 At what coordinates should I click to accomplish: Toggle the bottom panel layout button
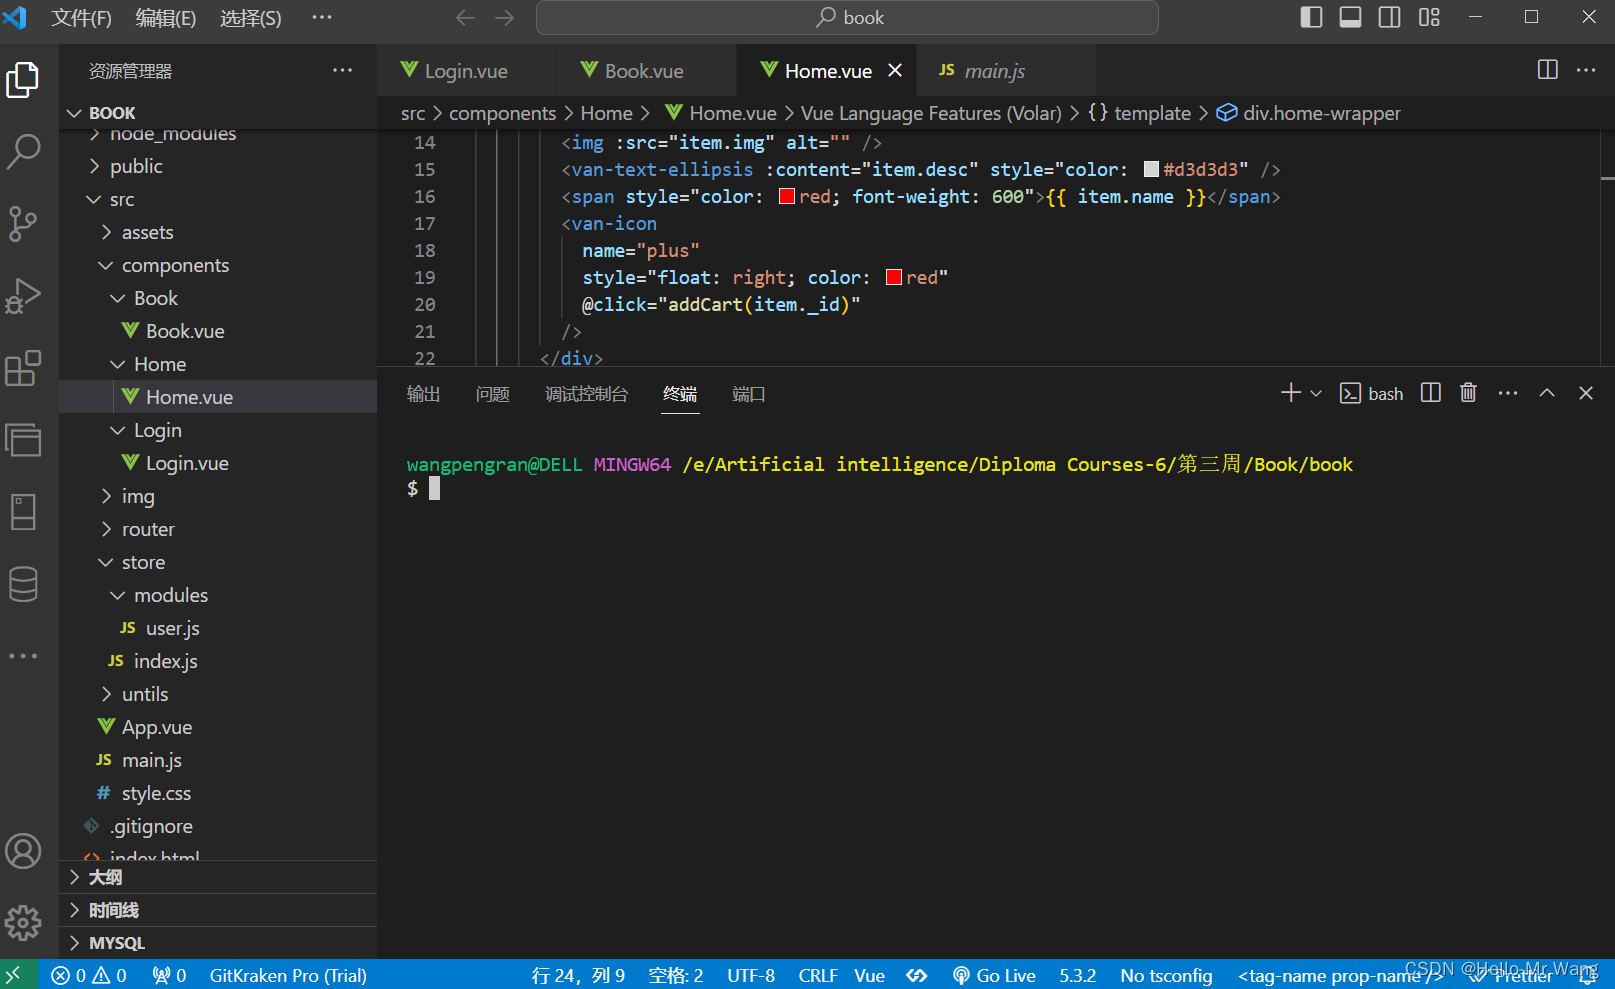tap(1350, 17)
